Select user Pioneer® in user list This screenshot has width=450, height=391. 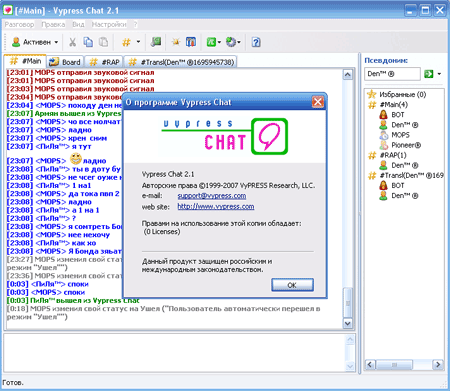400,145
